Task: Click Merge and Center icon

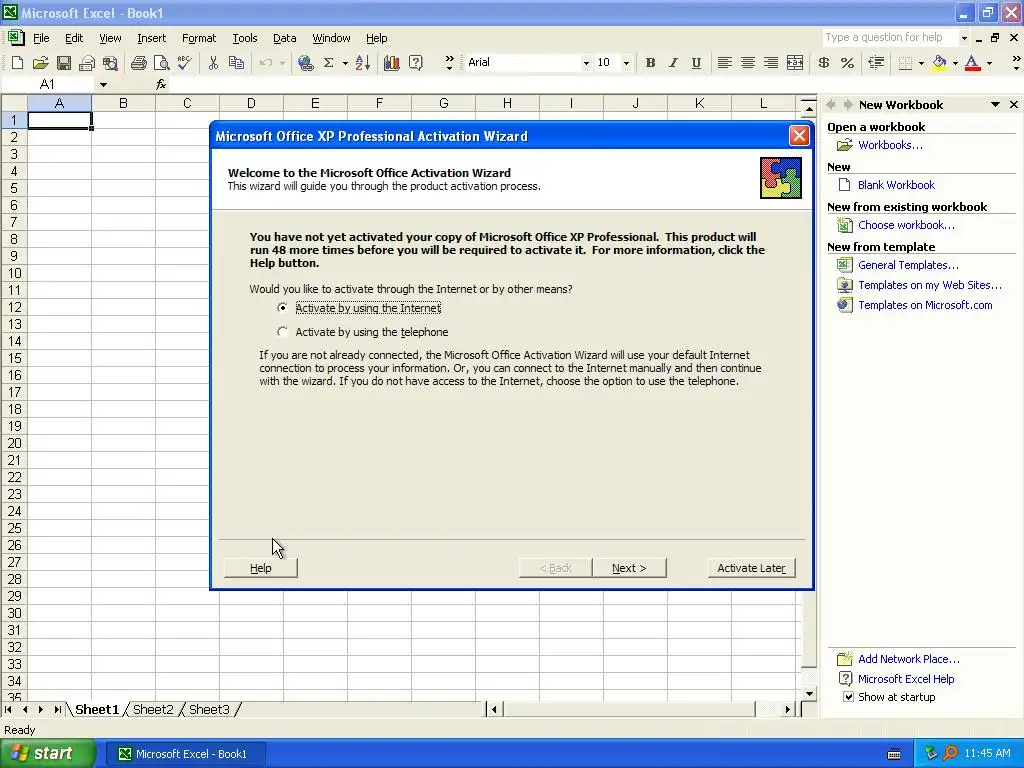Action: 795,63
